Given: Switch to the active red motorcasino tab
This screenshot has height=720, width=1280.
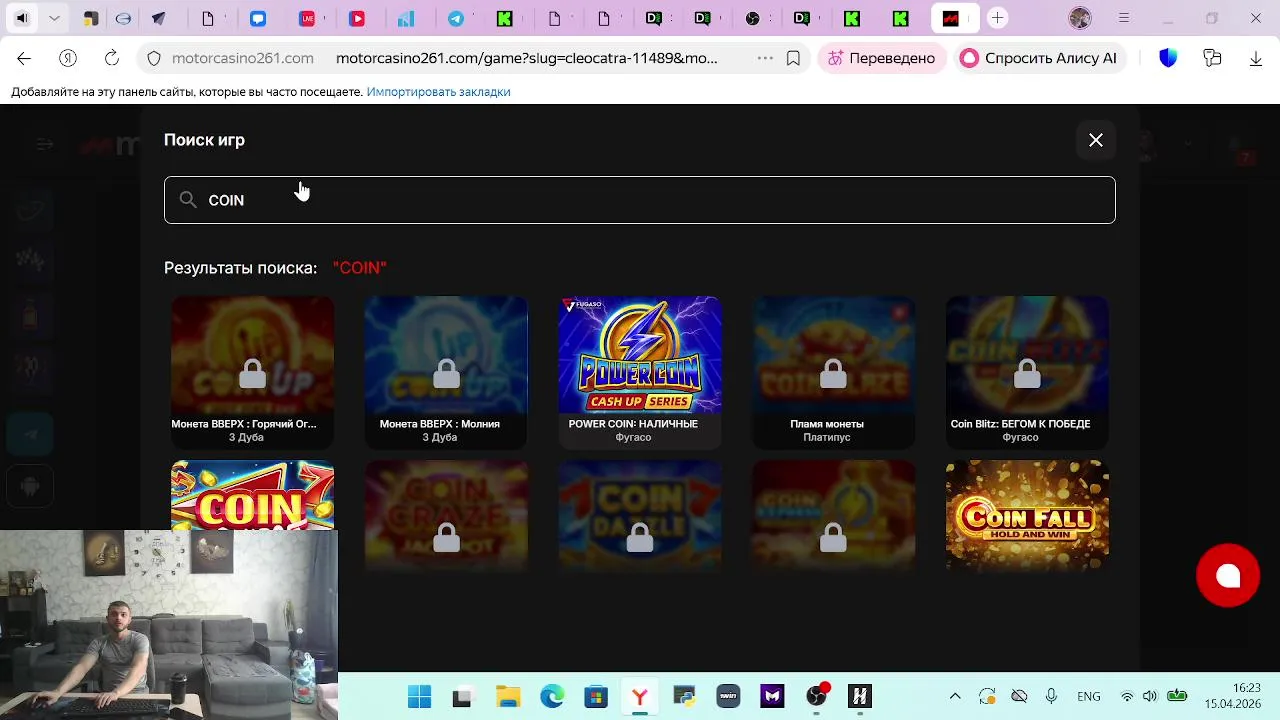Looking at the screenshot, I should [x=950, y=18].
